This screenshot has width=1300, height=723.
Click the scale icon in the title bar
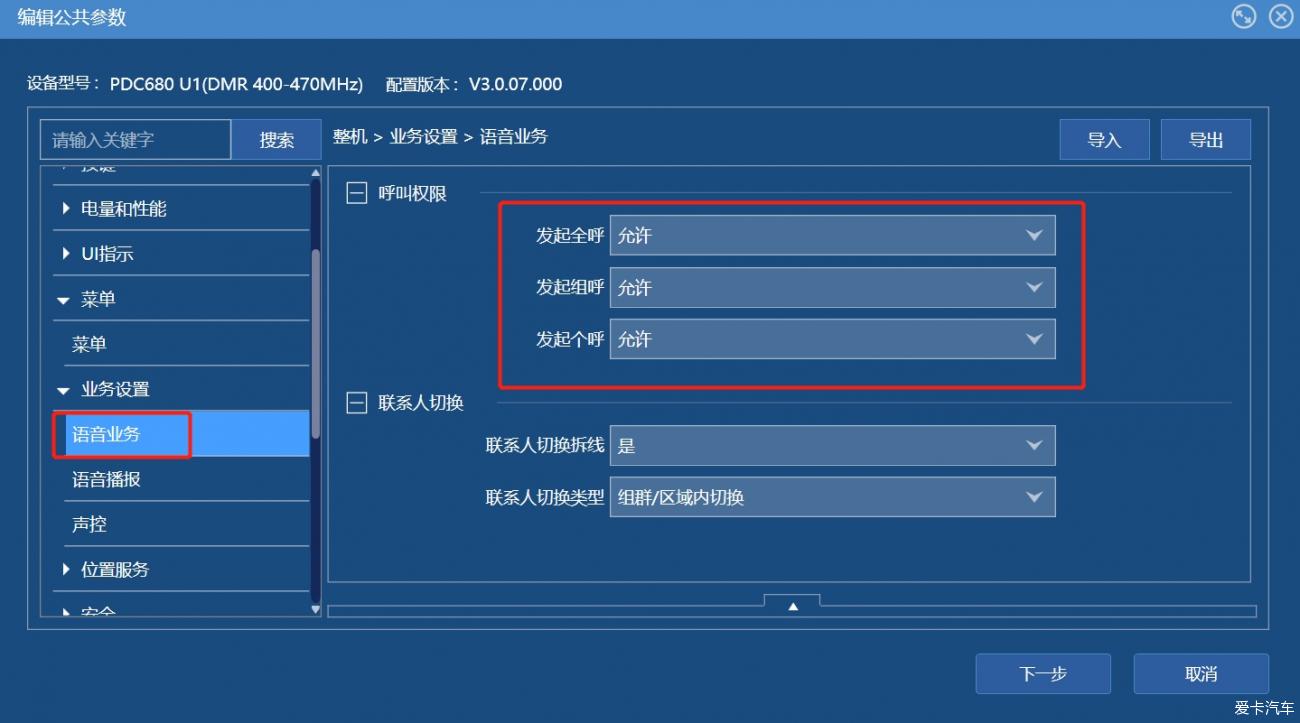tap(1242, 16)
